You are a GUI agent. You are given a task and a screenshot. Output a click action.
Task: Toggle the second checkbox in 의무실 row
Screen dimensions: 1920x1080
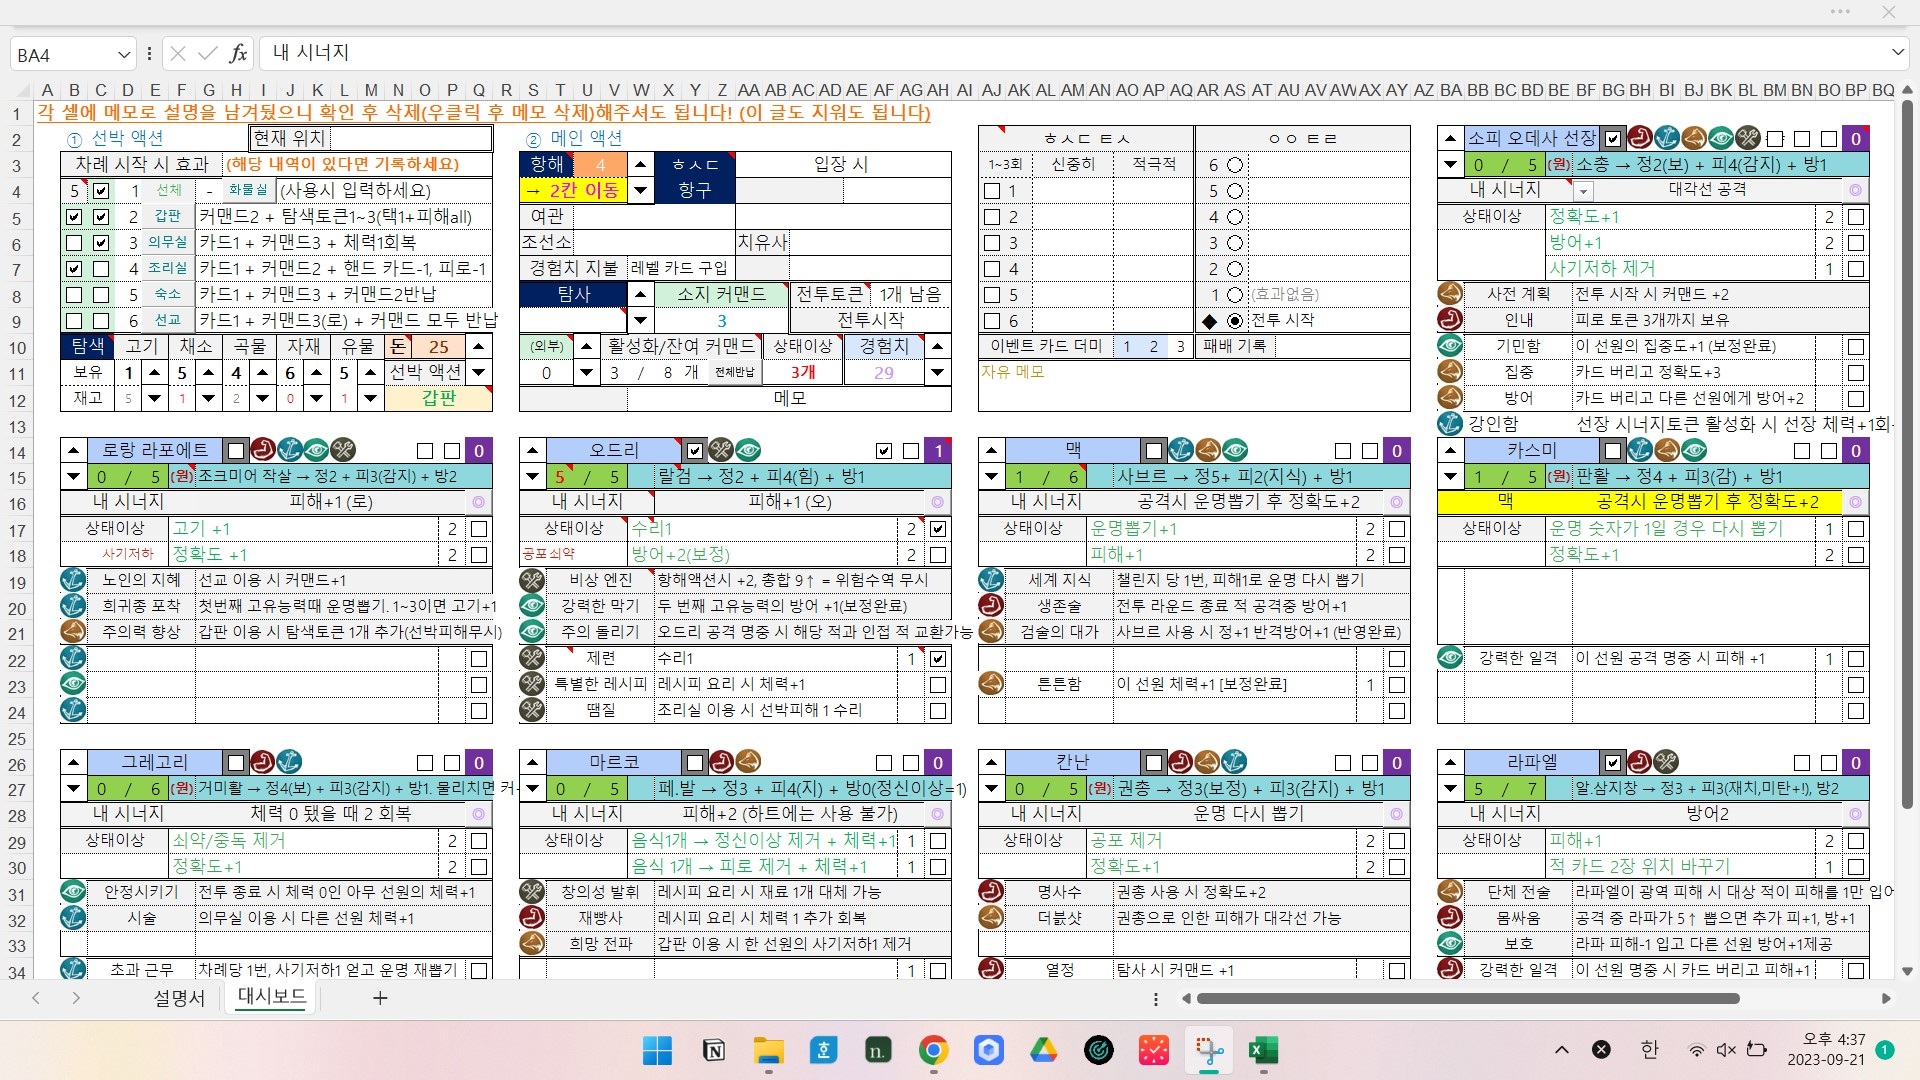click(x=101, y=242)
